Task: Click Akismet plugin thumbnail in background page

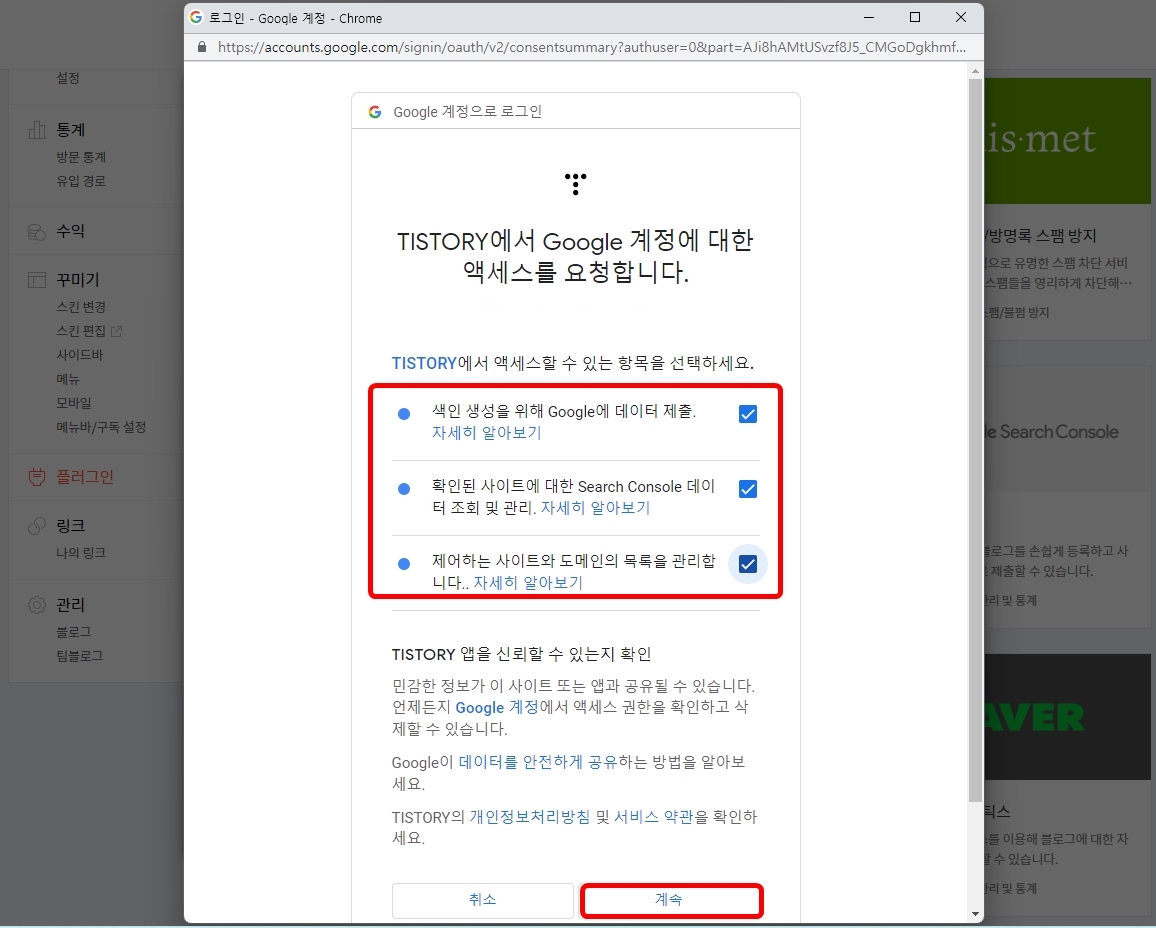Action: [1068, 141]
